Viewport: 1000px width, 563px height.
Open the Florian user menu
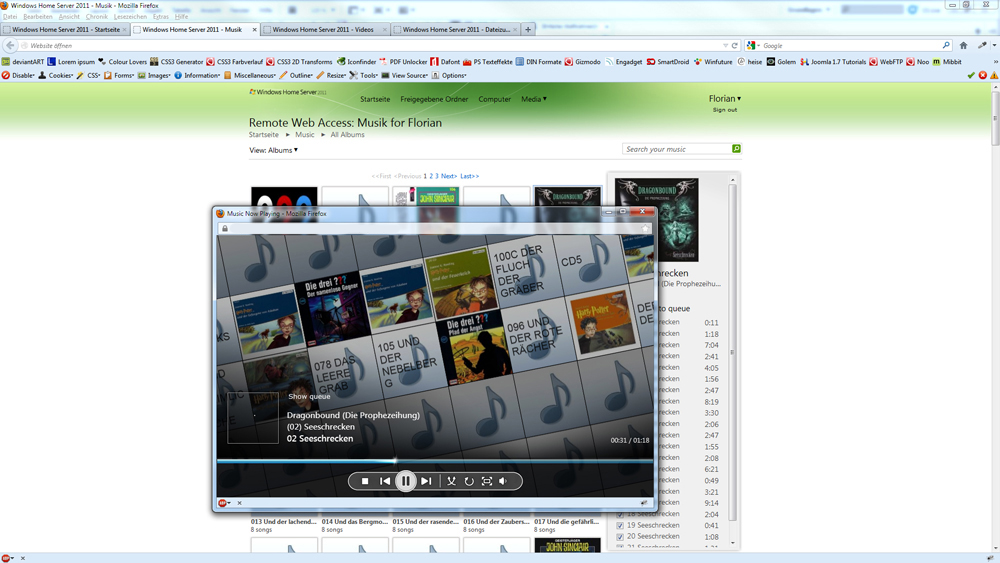click(x=724, y=99)
